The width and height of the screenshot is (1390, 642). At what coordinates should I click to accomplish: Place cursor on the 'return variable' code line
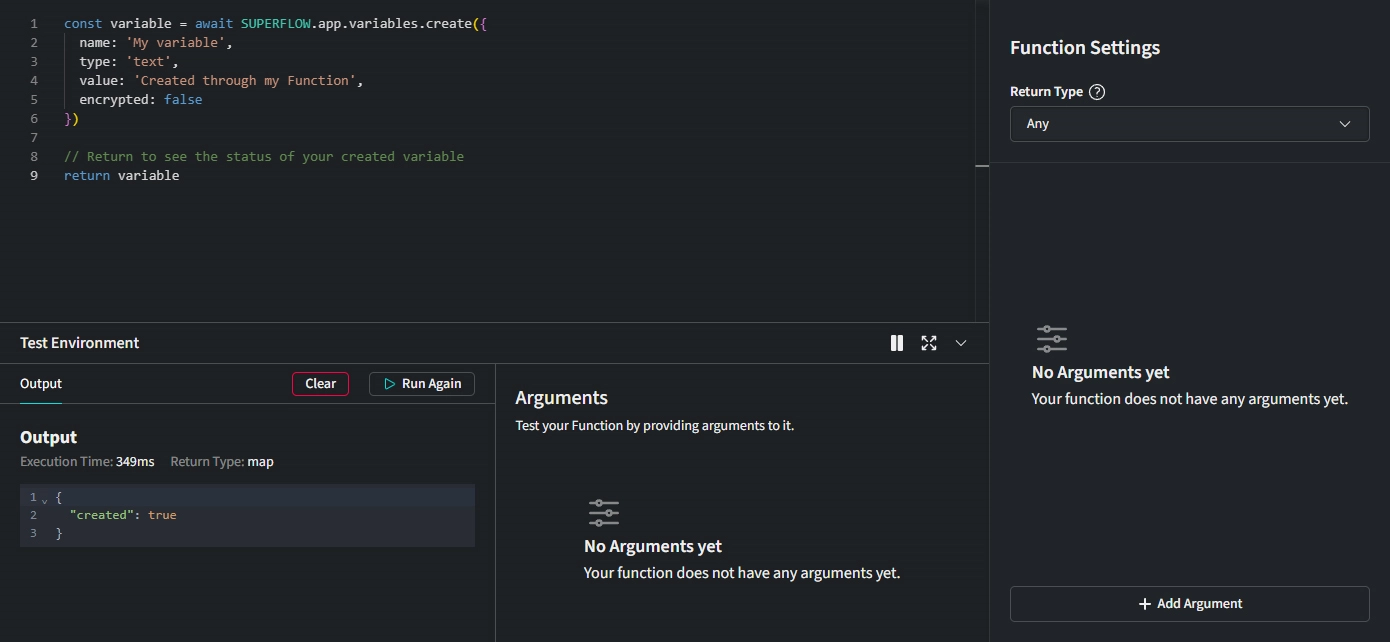click(122, 176)
